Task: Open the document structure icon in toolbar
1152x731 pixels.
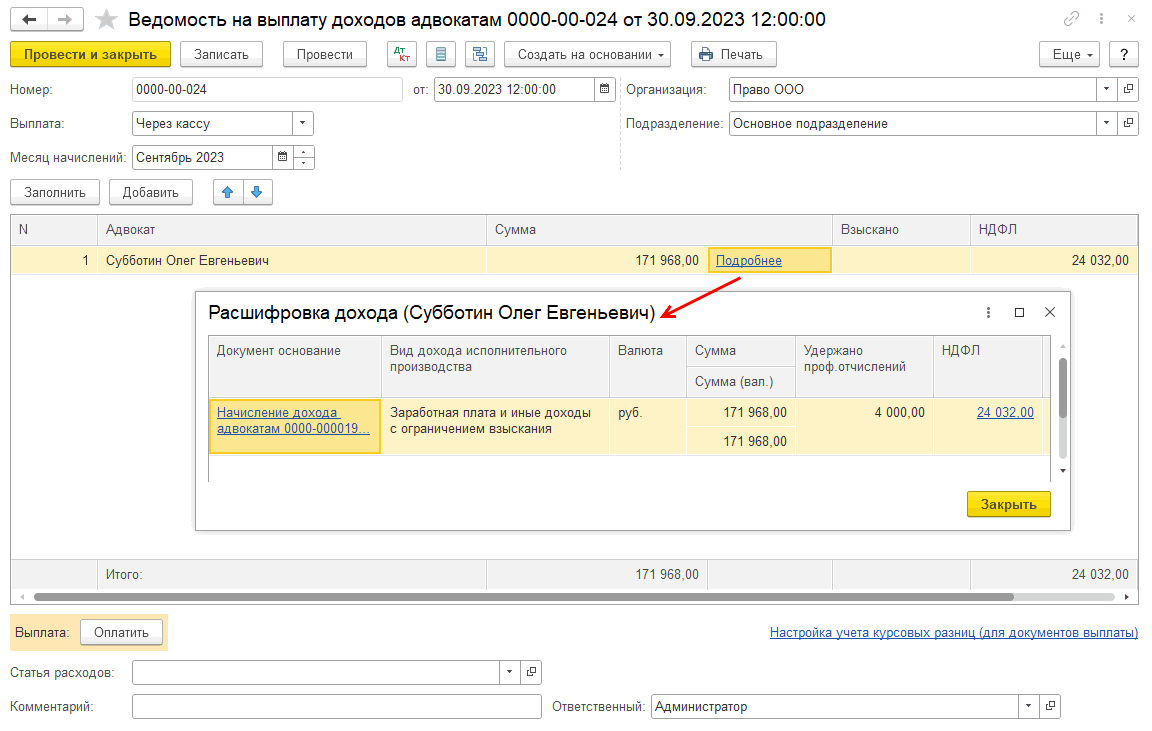Action: [480, 55]
